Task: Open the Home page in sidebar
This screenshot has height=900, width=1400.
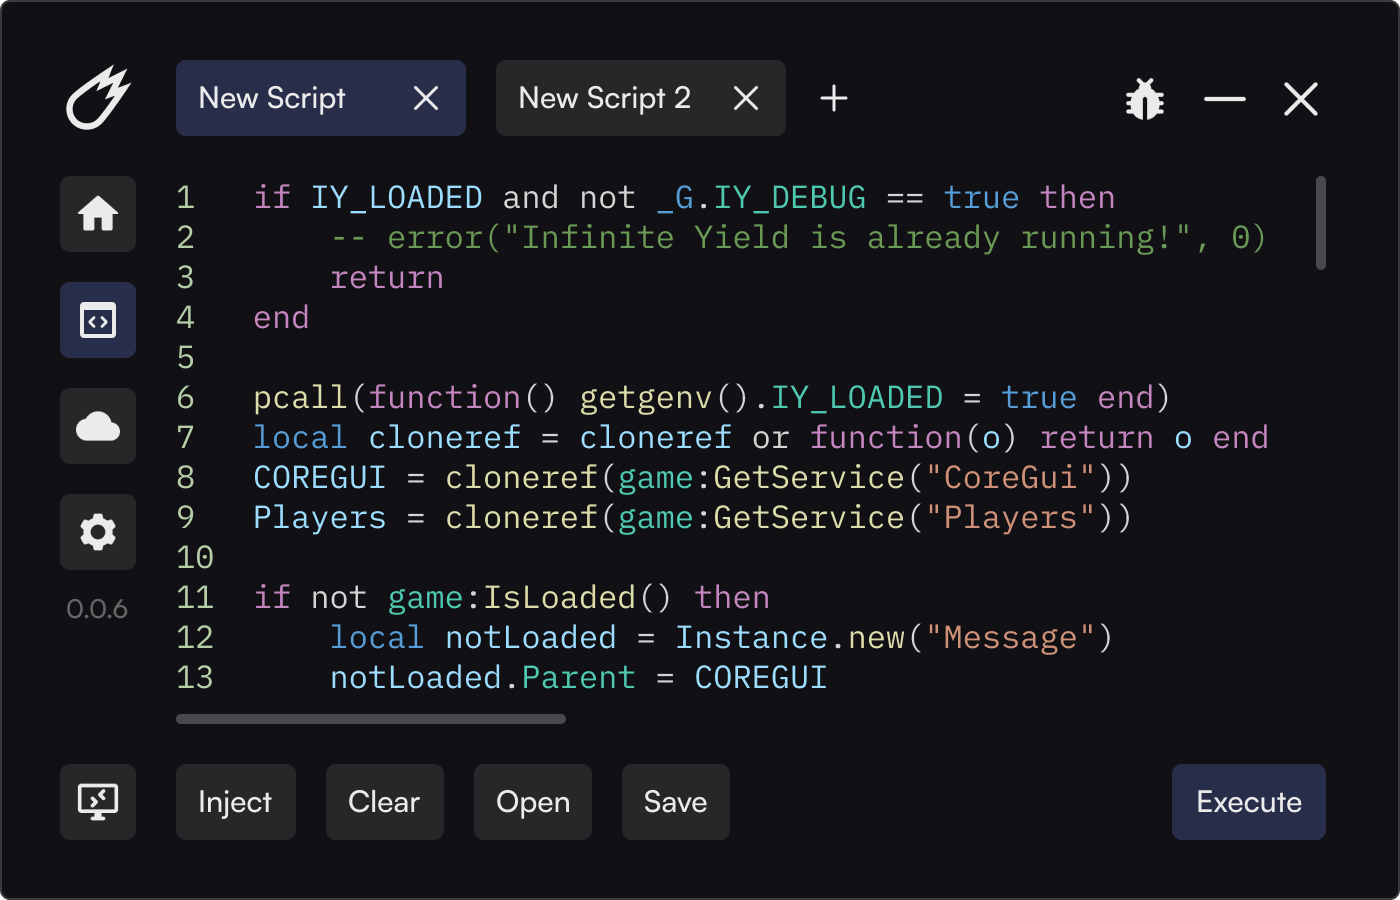Action: pyautogui.click(x=98, y=214)
